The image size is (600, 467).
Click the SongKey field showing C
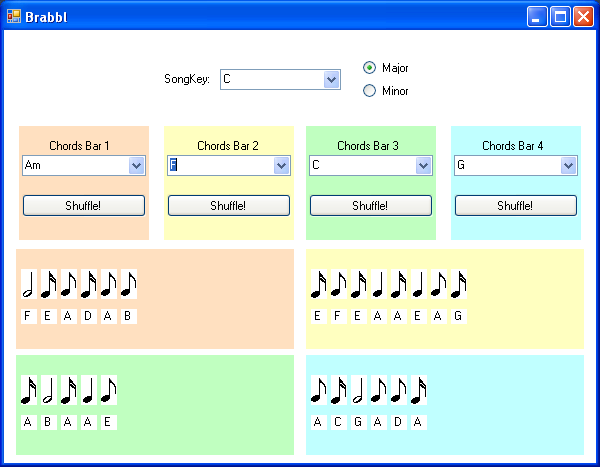click(x=280, y=80)
